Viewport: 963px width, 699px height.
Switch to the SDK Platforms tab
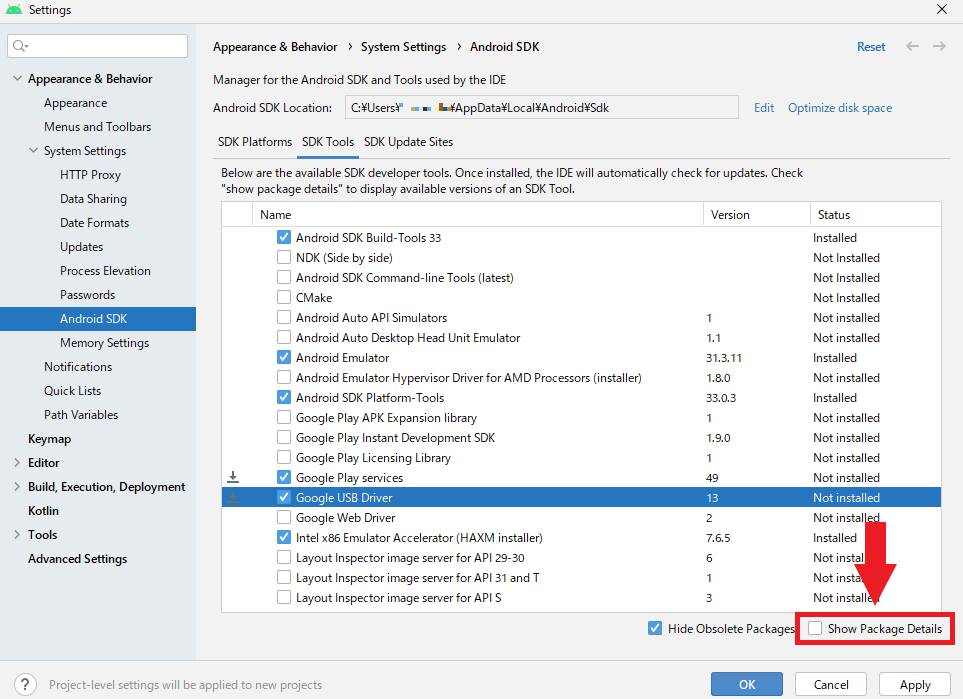tap(254, 141)
